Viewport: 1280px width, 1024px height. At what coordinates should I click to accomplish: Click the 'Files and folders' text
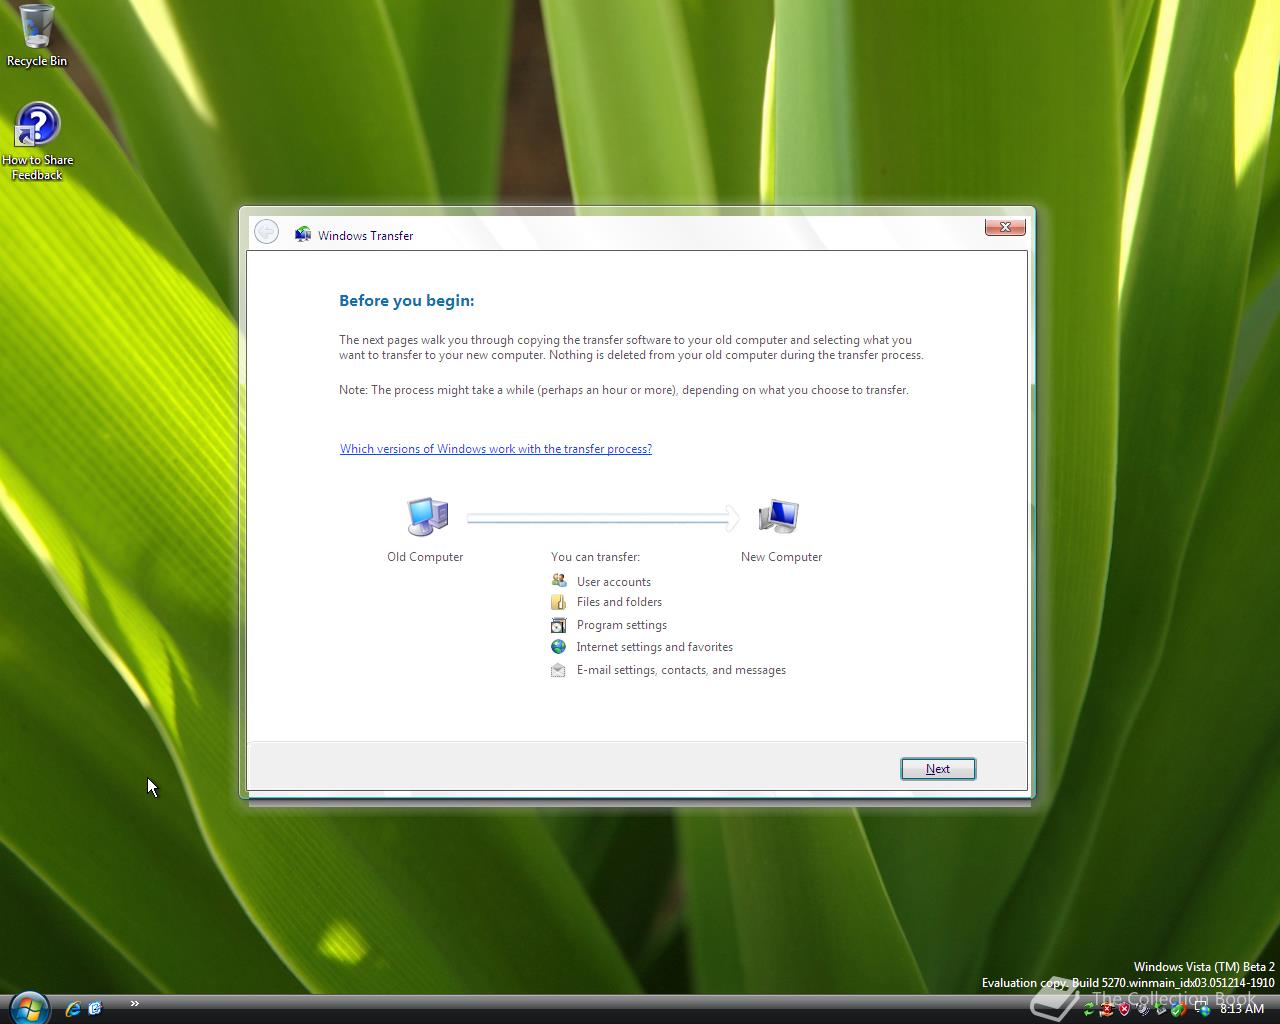point(619,602)
